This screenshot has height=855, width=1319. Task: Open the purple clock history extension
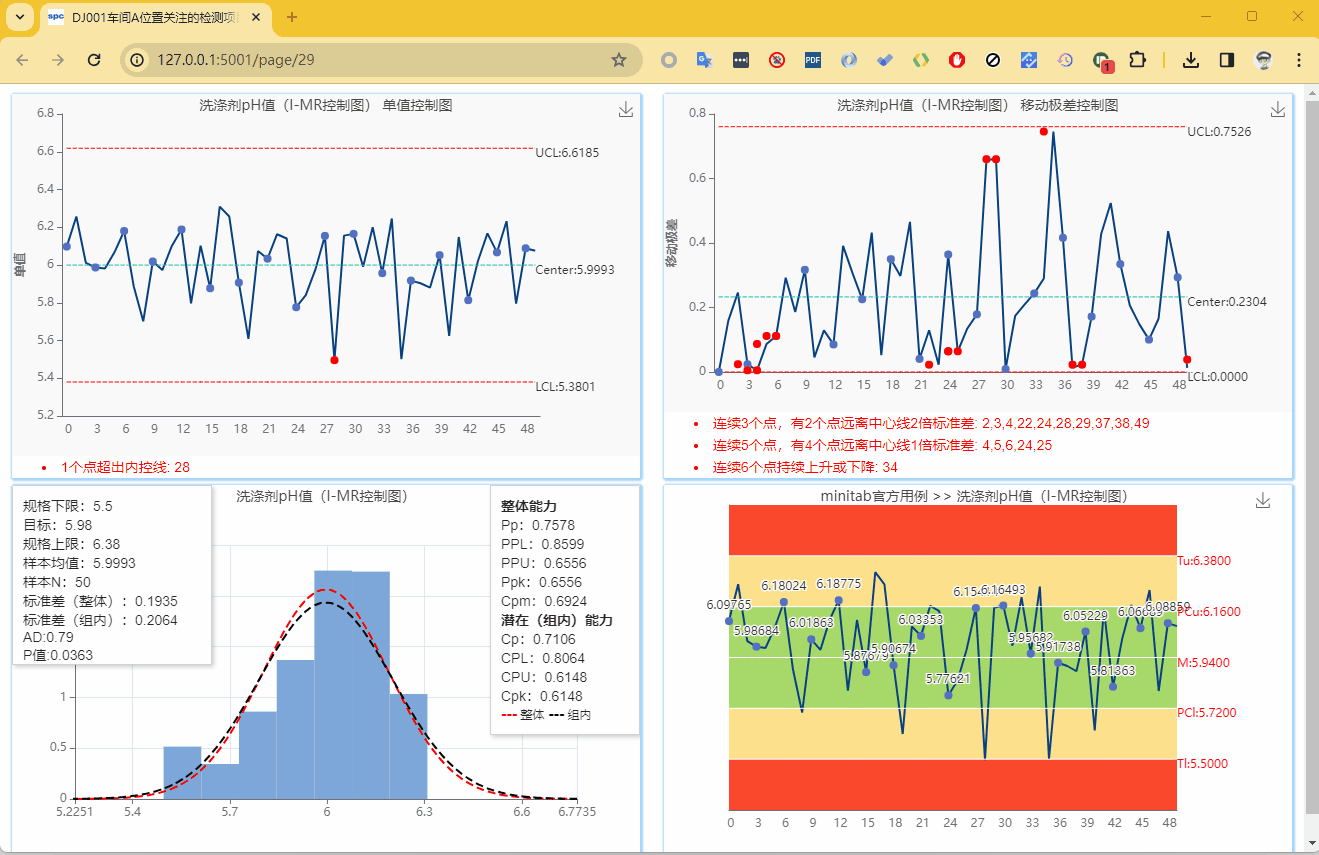[1065, 60]
